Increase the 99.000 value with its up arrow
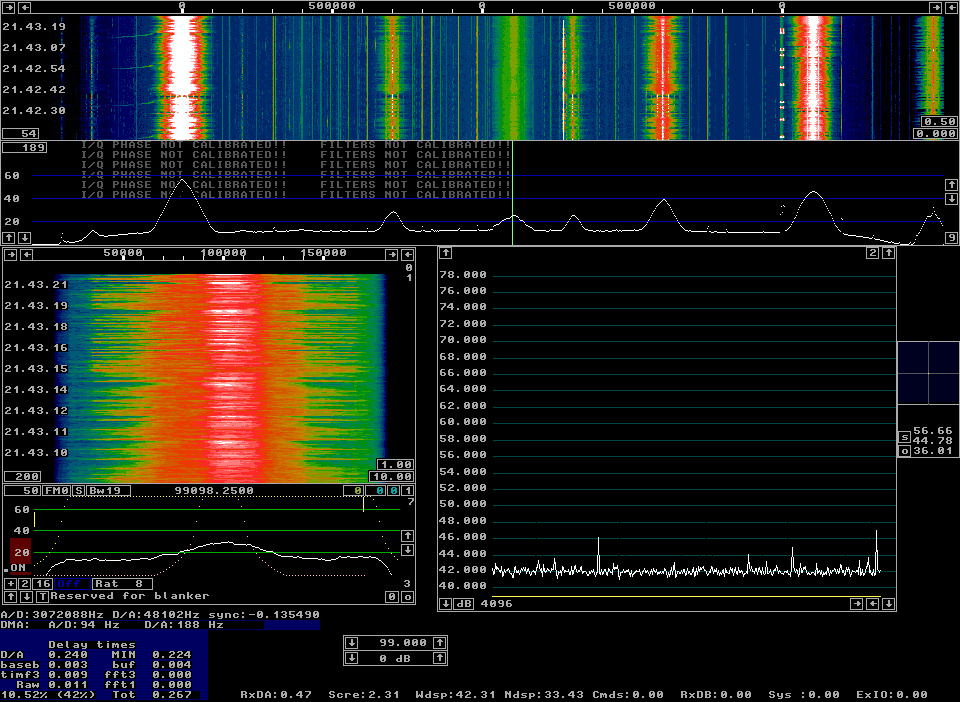The image size is (960, 702). 440,643
